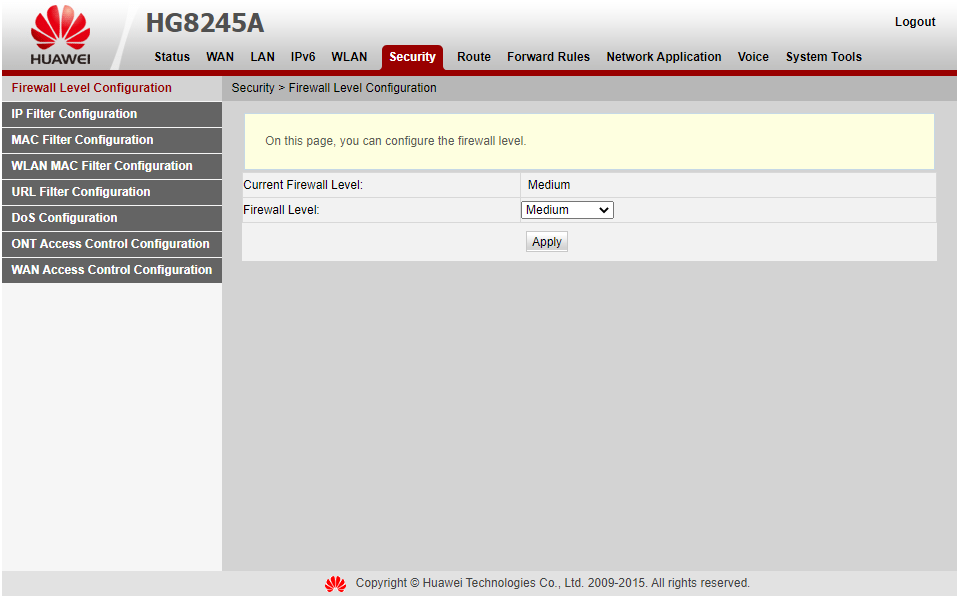The width and height of the screenshot is (960, 601).
Task: Switch to the Status tab
Action: 171,57
